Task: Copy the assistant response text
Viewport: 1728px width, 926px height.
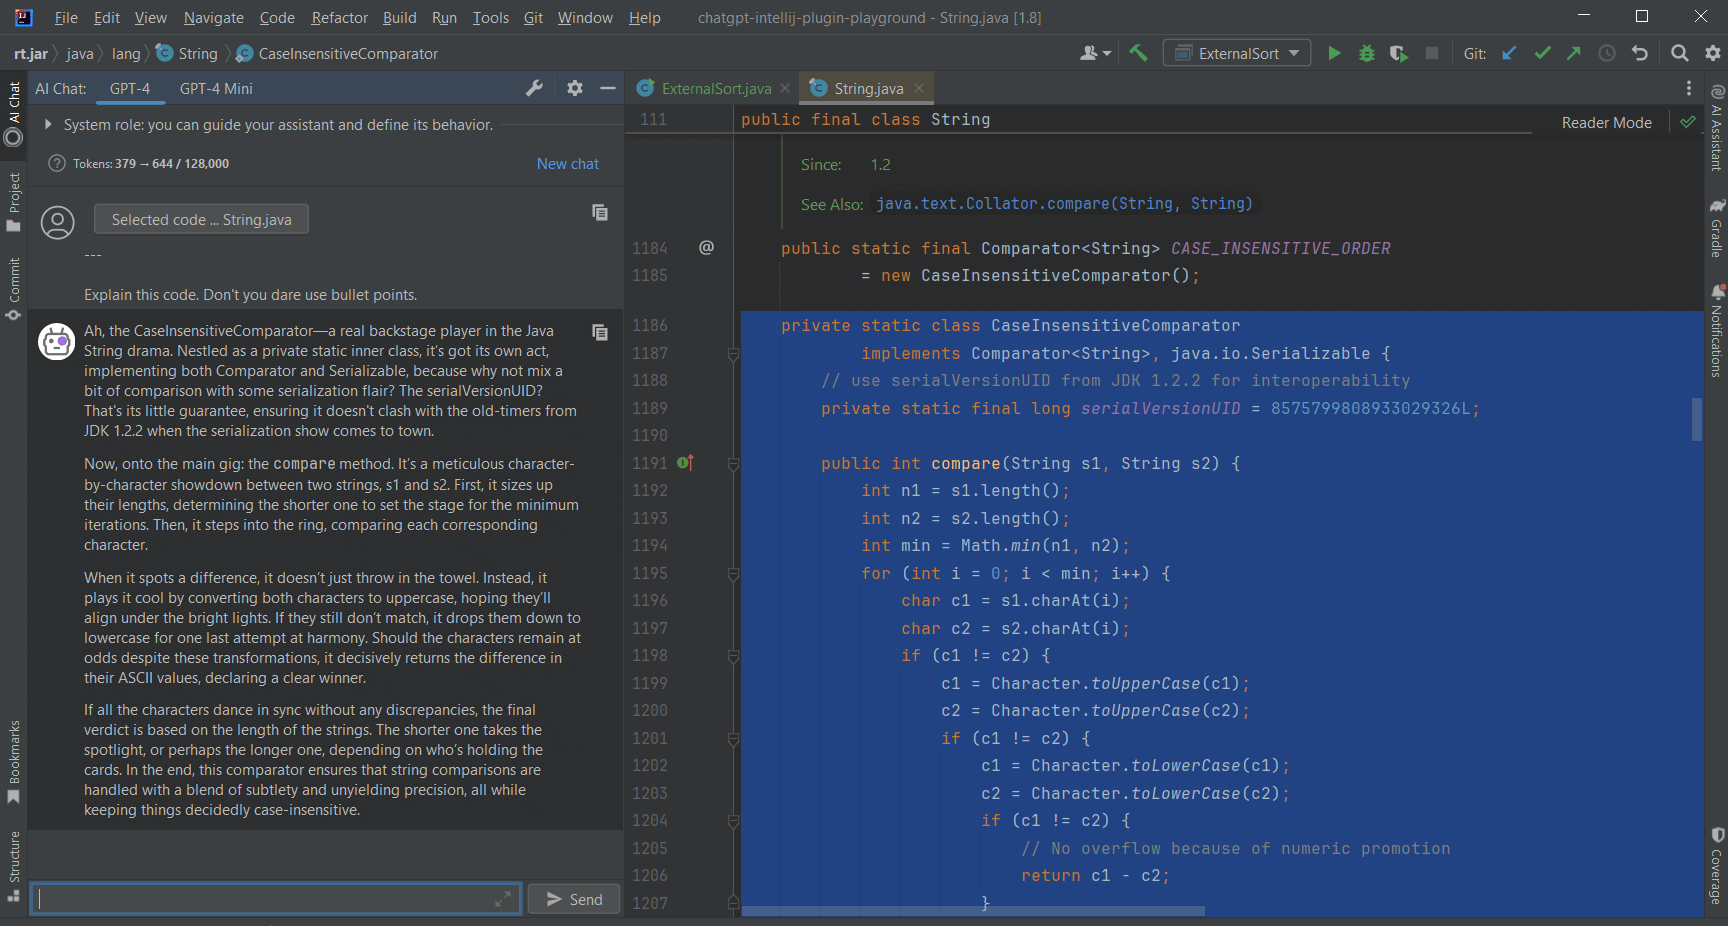Action: (600, 332)
